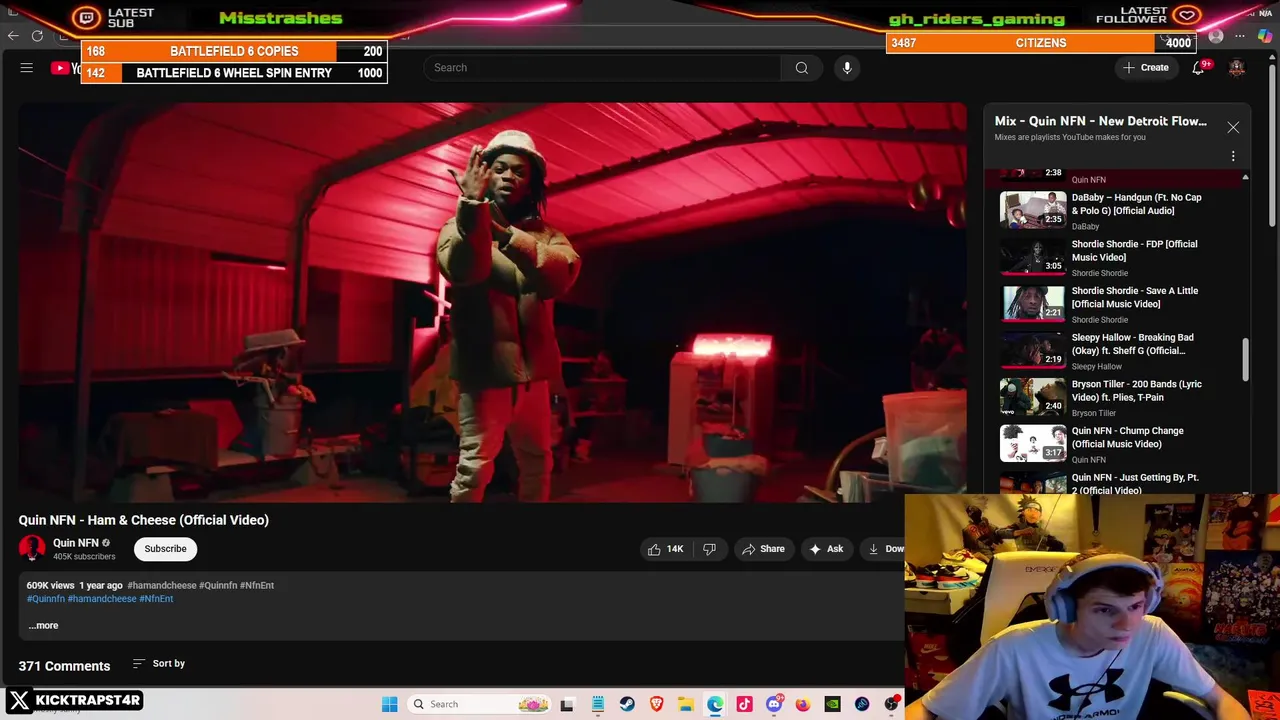This screenshot has width=1280, height=720.
Task: Play Sleepy Hallow Breaking Bad thumbnail
Action: point(1033,350)
